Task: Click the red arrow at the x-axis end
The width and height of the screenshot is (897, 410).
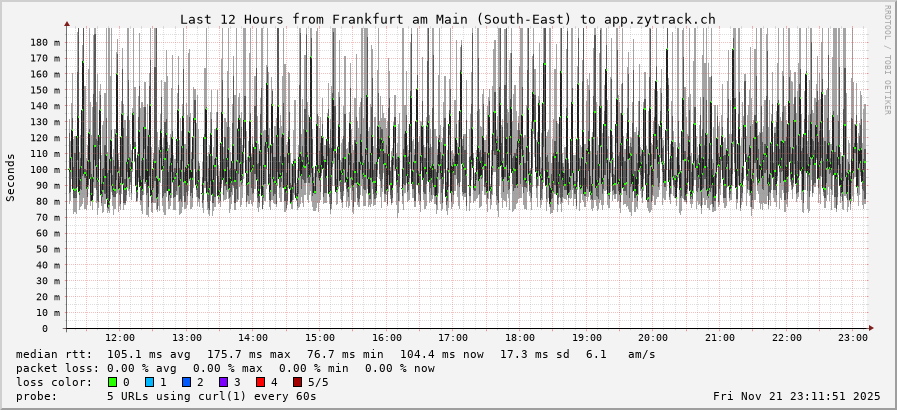Action: tap(871, 328)
